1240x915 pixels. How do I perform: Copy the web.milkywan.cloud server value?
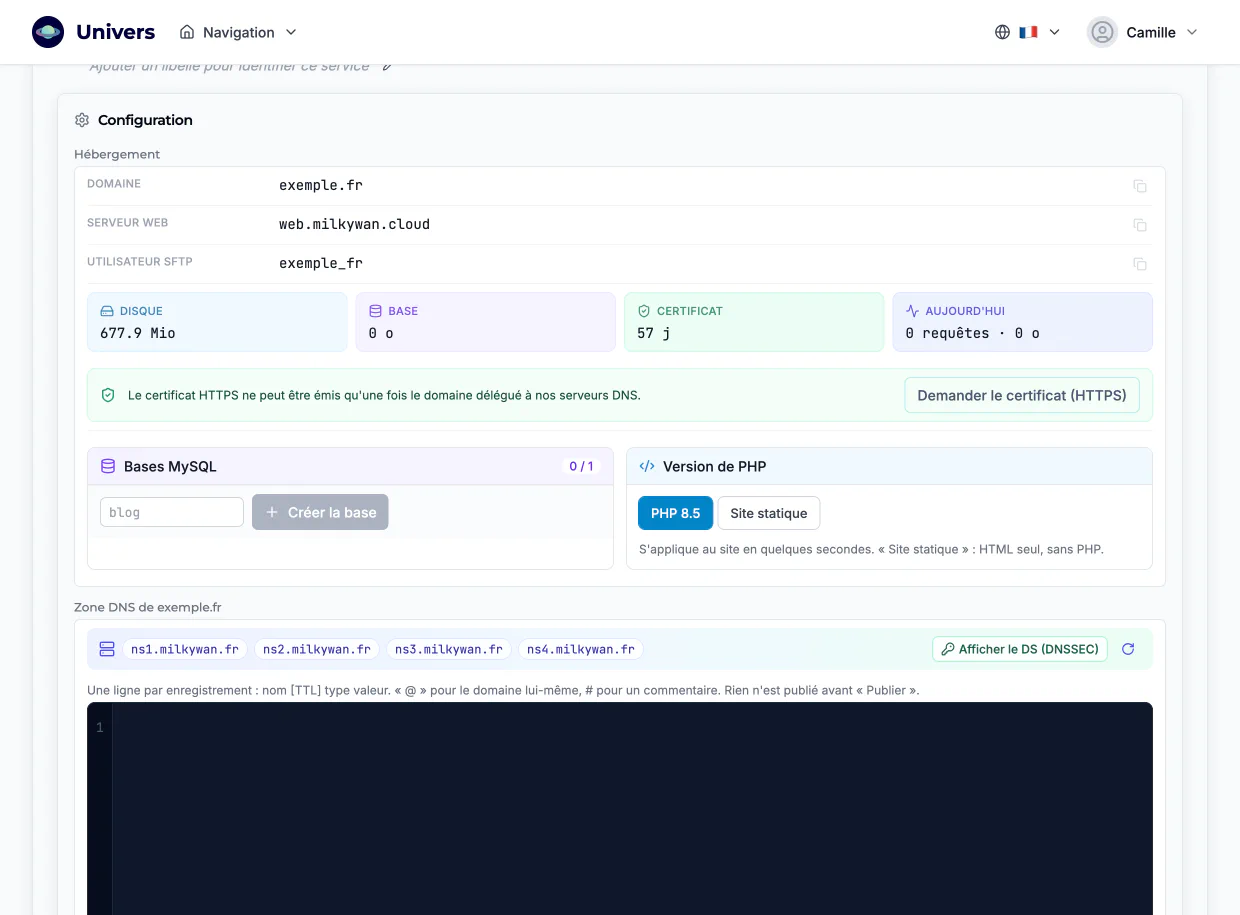[x=1140, y=225]
